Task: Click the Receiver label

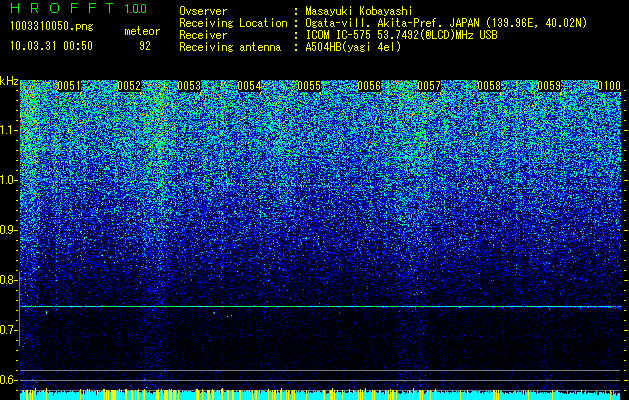Action: pyautogui.click(x=203, y=35)
